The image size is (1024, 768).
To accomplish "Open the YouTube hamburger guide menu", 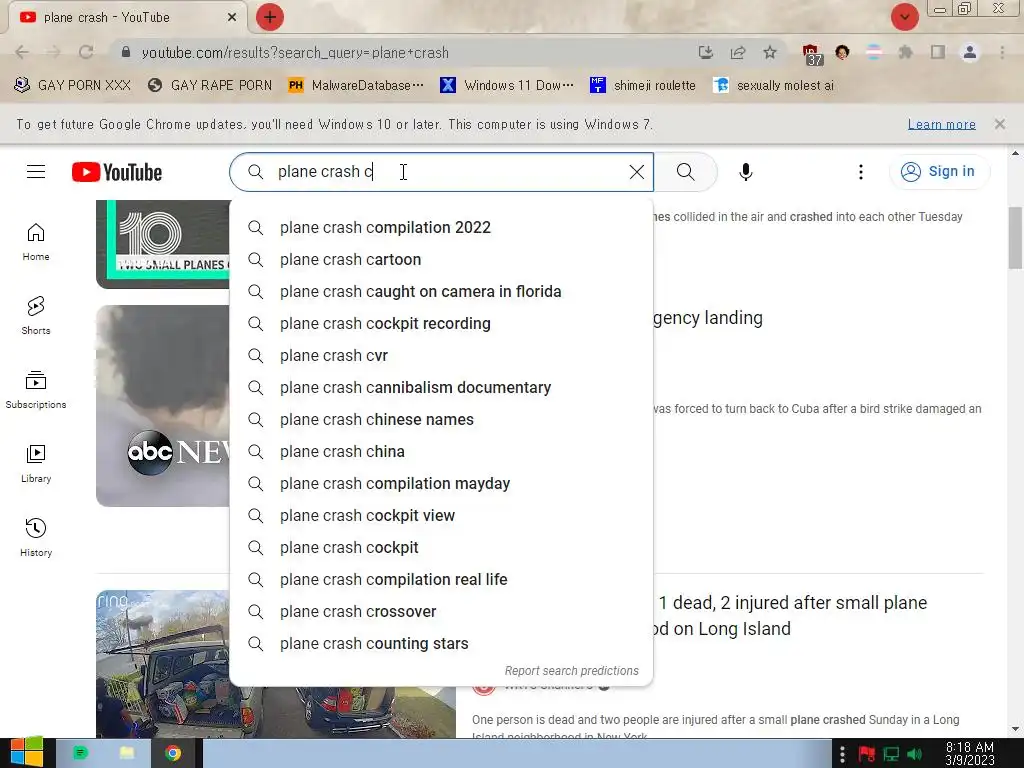I will 36,172.
